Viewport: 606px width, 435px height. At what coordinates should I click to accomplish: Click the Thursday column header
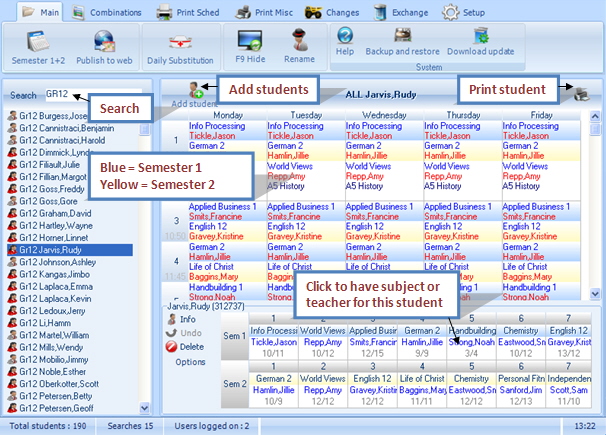point(463,115)
